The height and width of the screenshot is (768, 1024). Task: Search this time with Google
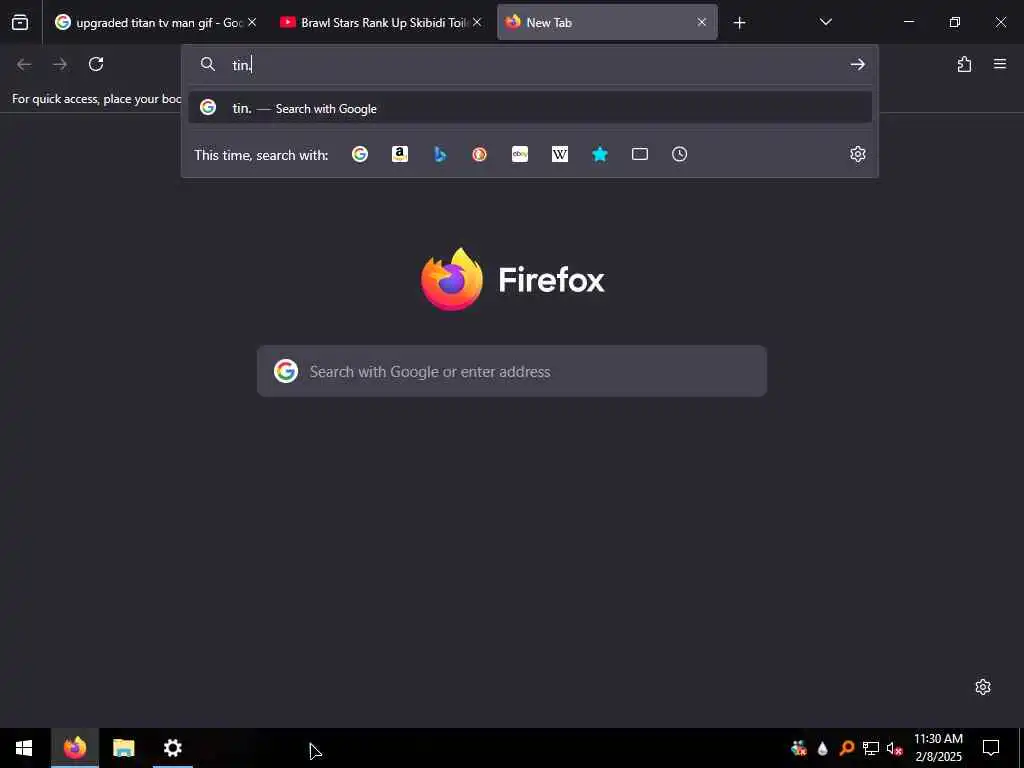[x=360, y=154]
